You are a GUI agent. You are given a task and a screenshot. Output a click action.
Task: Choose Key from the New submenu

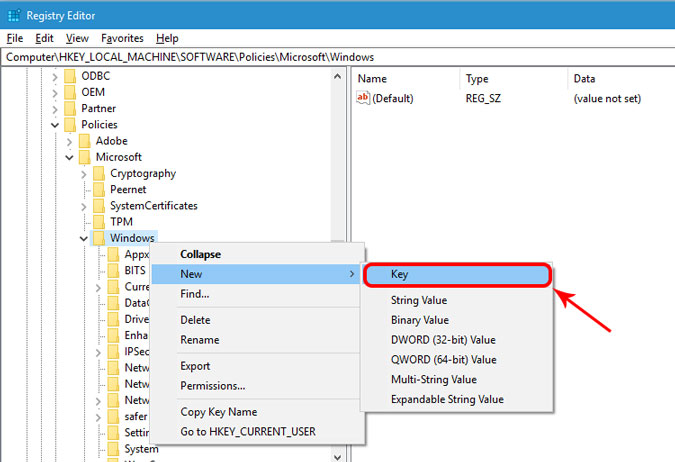tap(455, 274)
